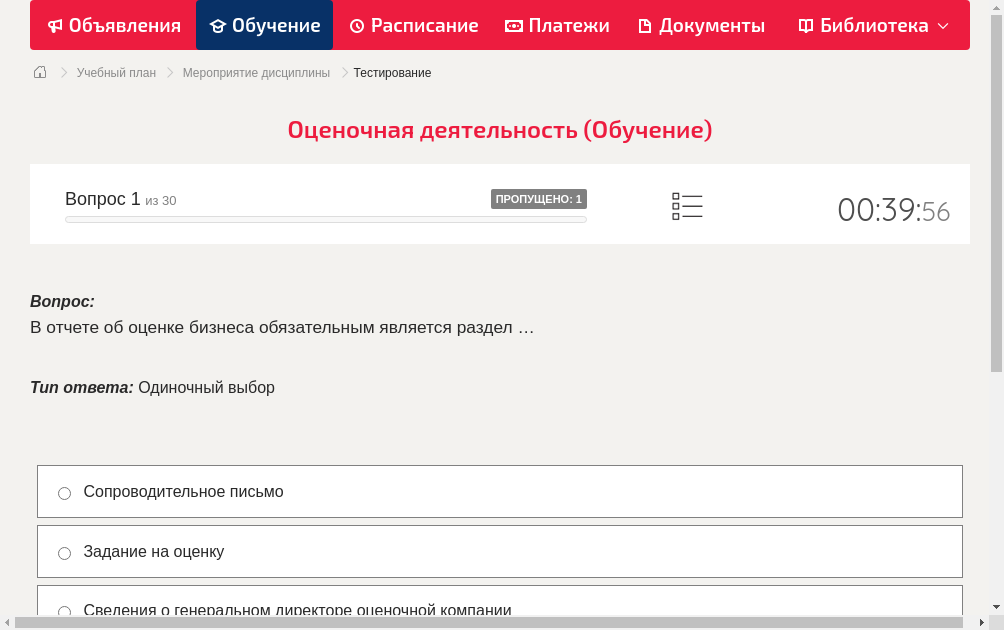The width and height of the screenshot is (1004, 630).
Task: Open the question overview list icon
Action: [x=687, y=206]
